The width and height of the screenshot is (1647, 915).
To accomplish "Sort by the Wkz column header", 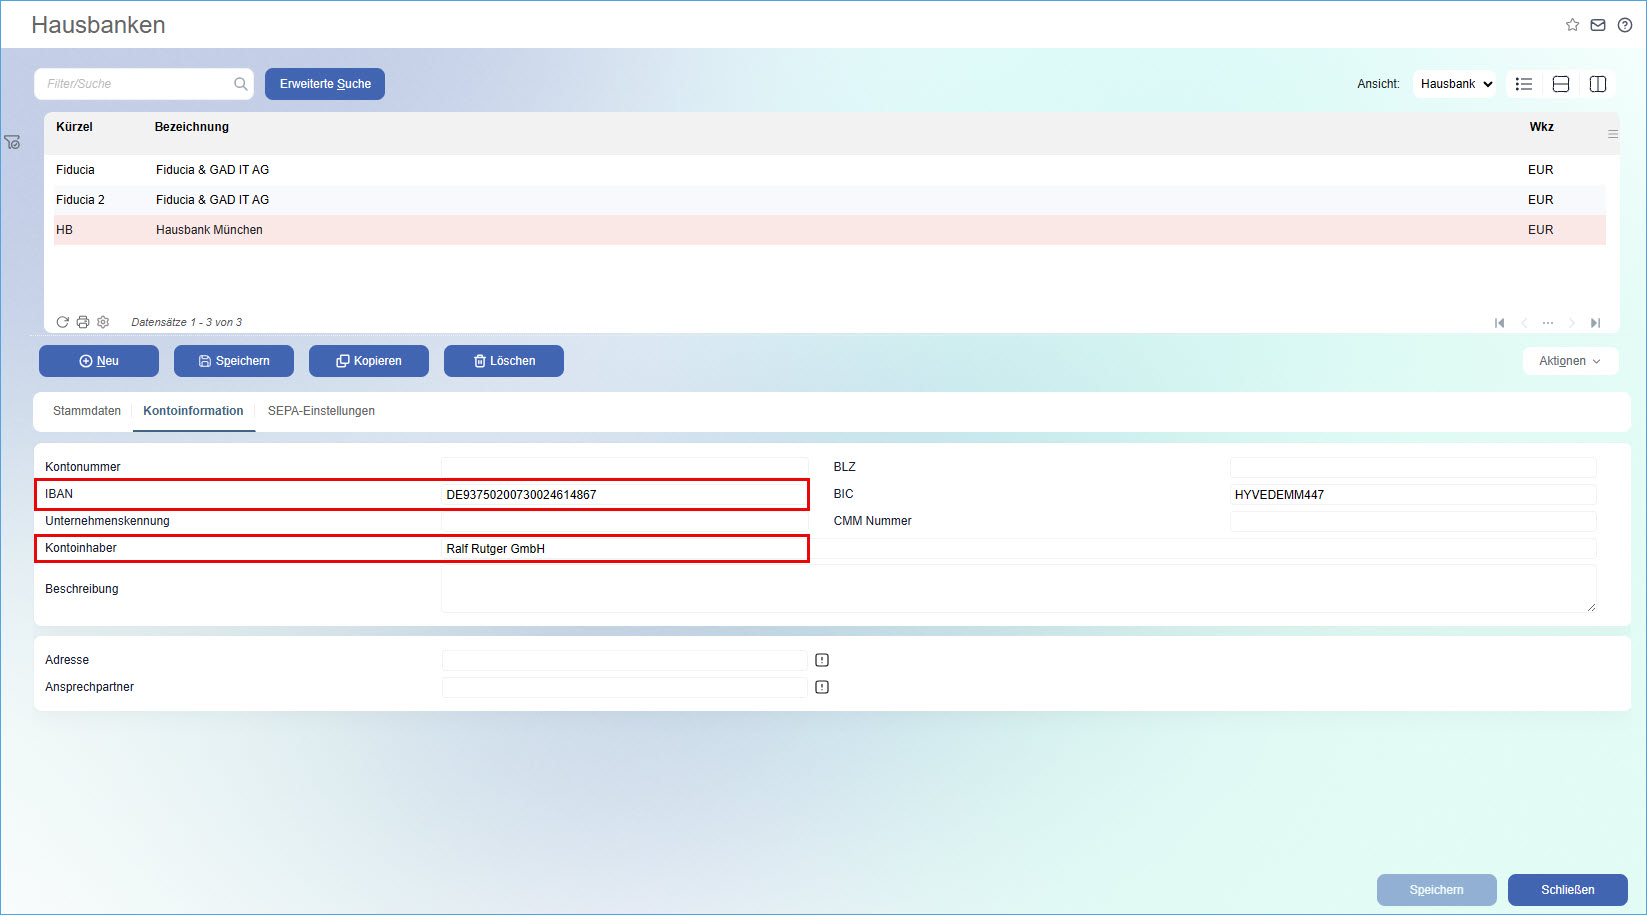I will (x=1541, y=127).
